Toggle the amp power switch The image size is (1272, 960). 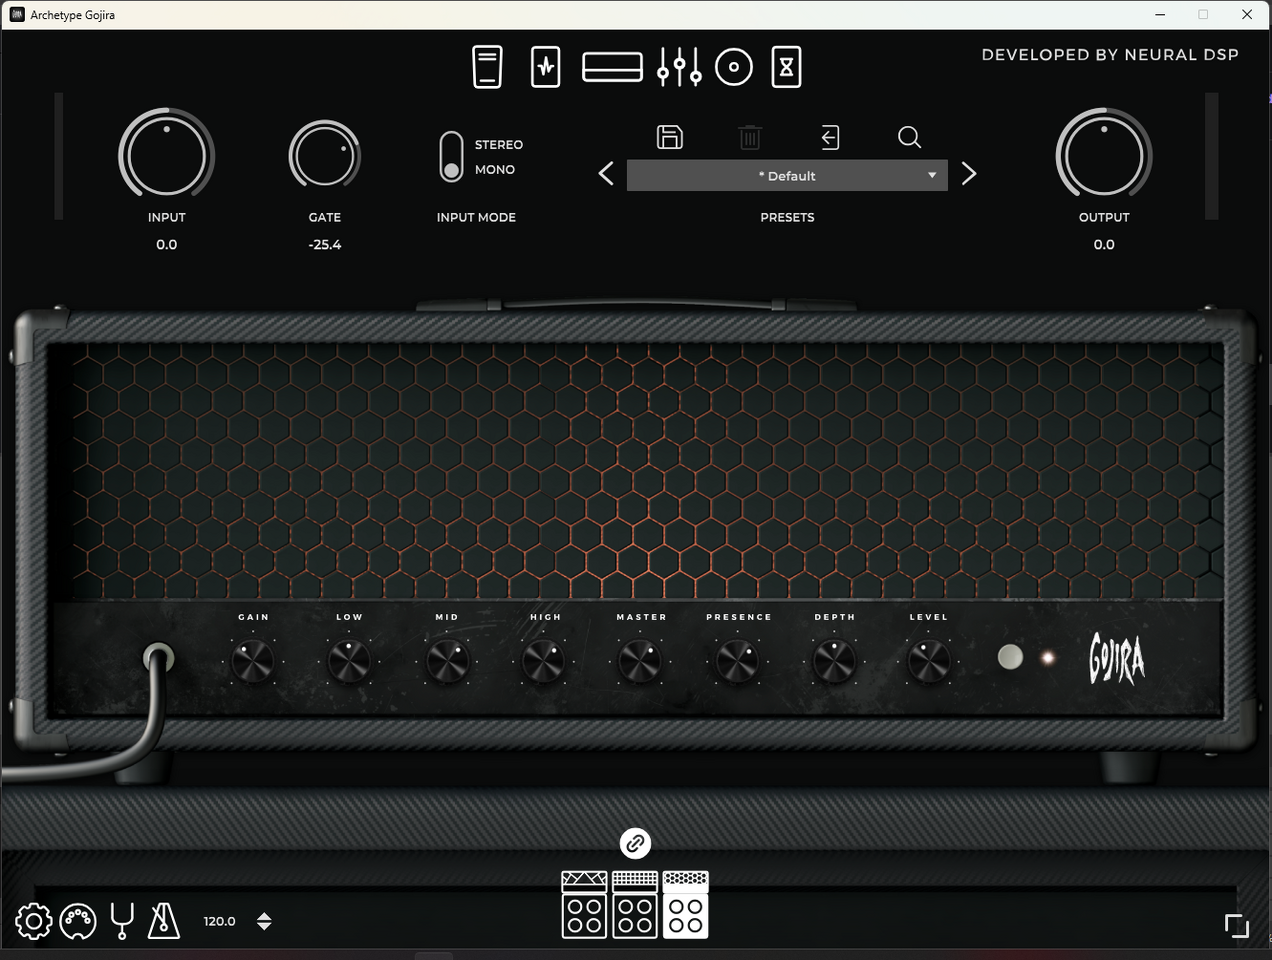1010,657
